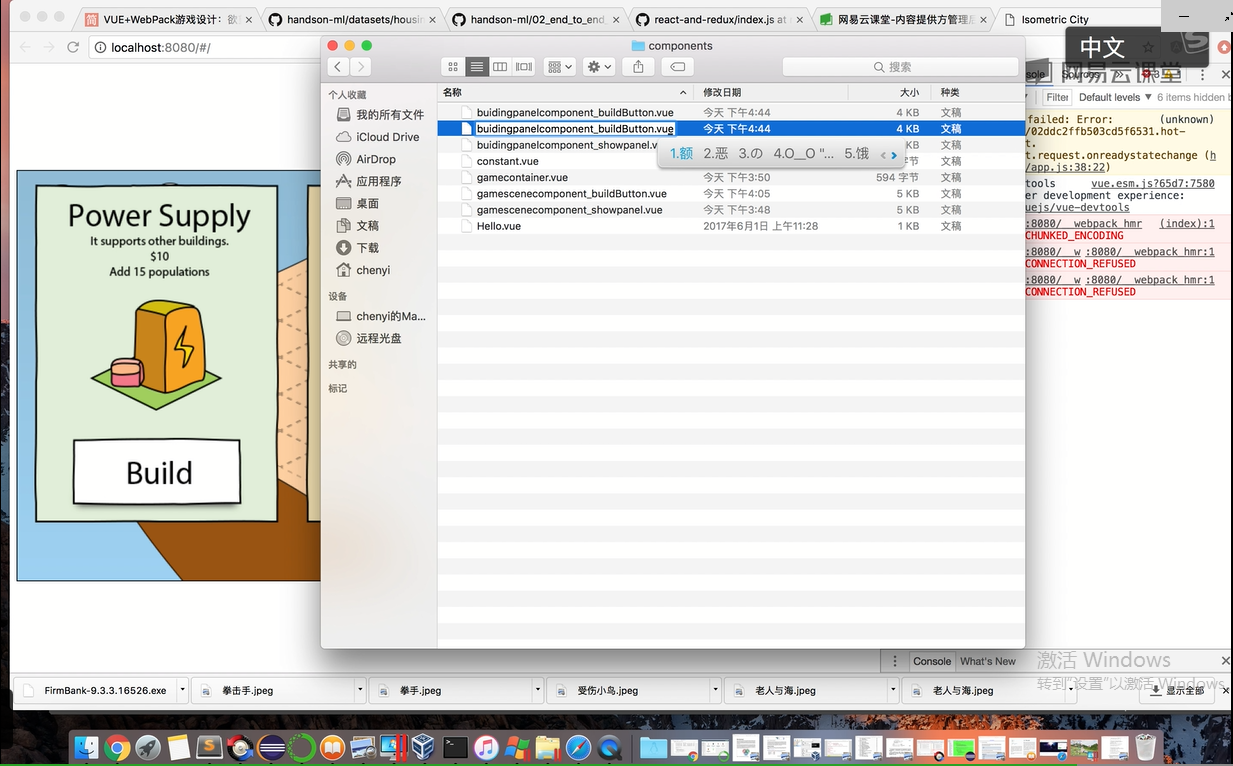This screenshot has height=766, width=1233.
Task: Switch to the VUE+WebPack游戏设计 Chrome tab
Action: click(x=170, y=19)
